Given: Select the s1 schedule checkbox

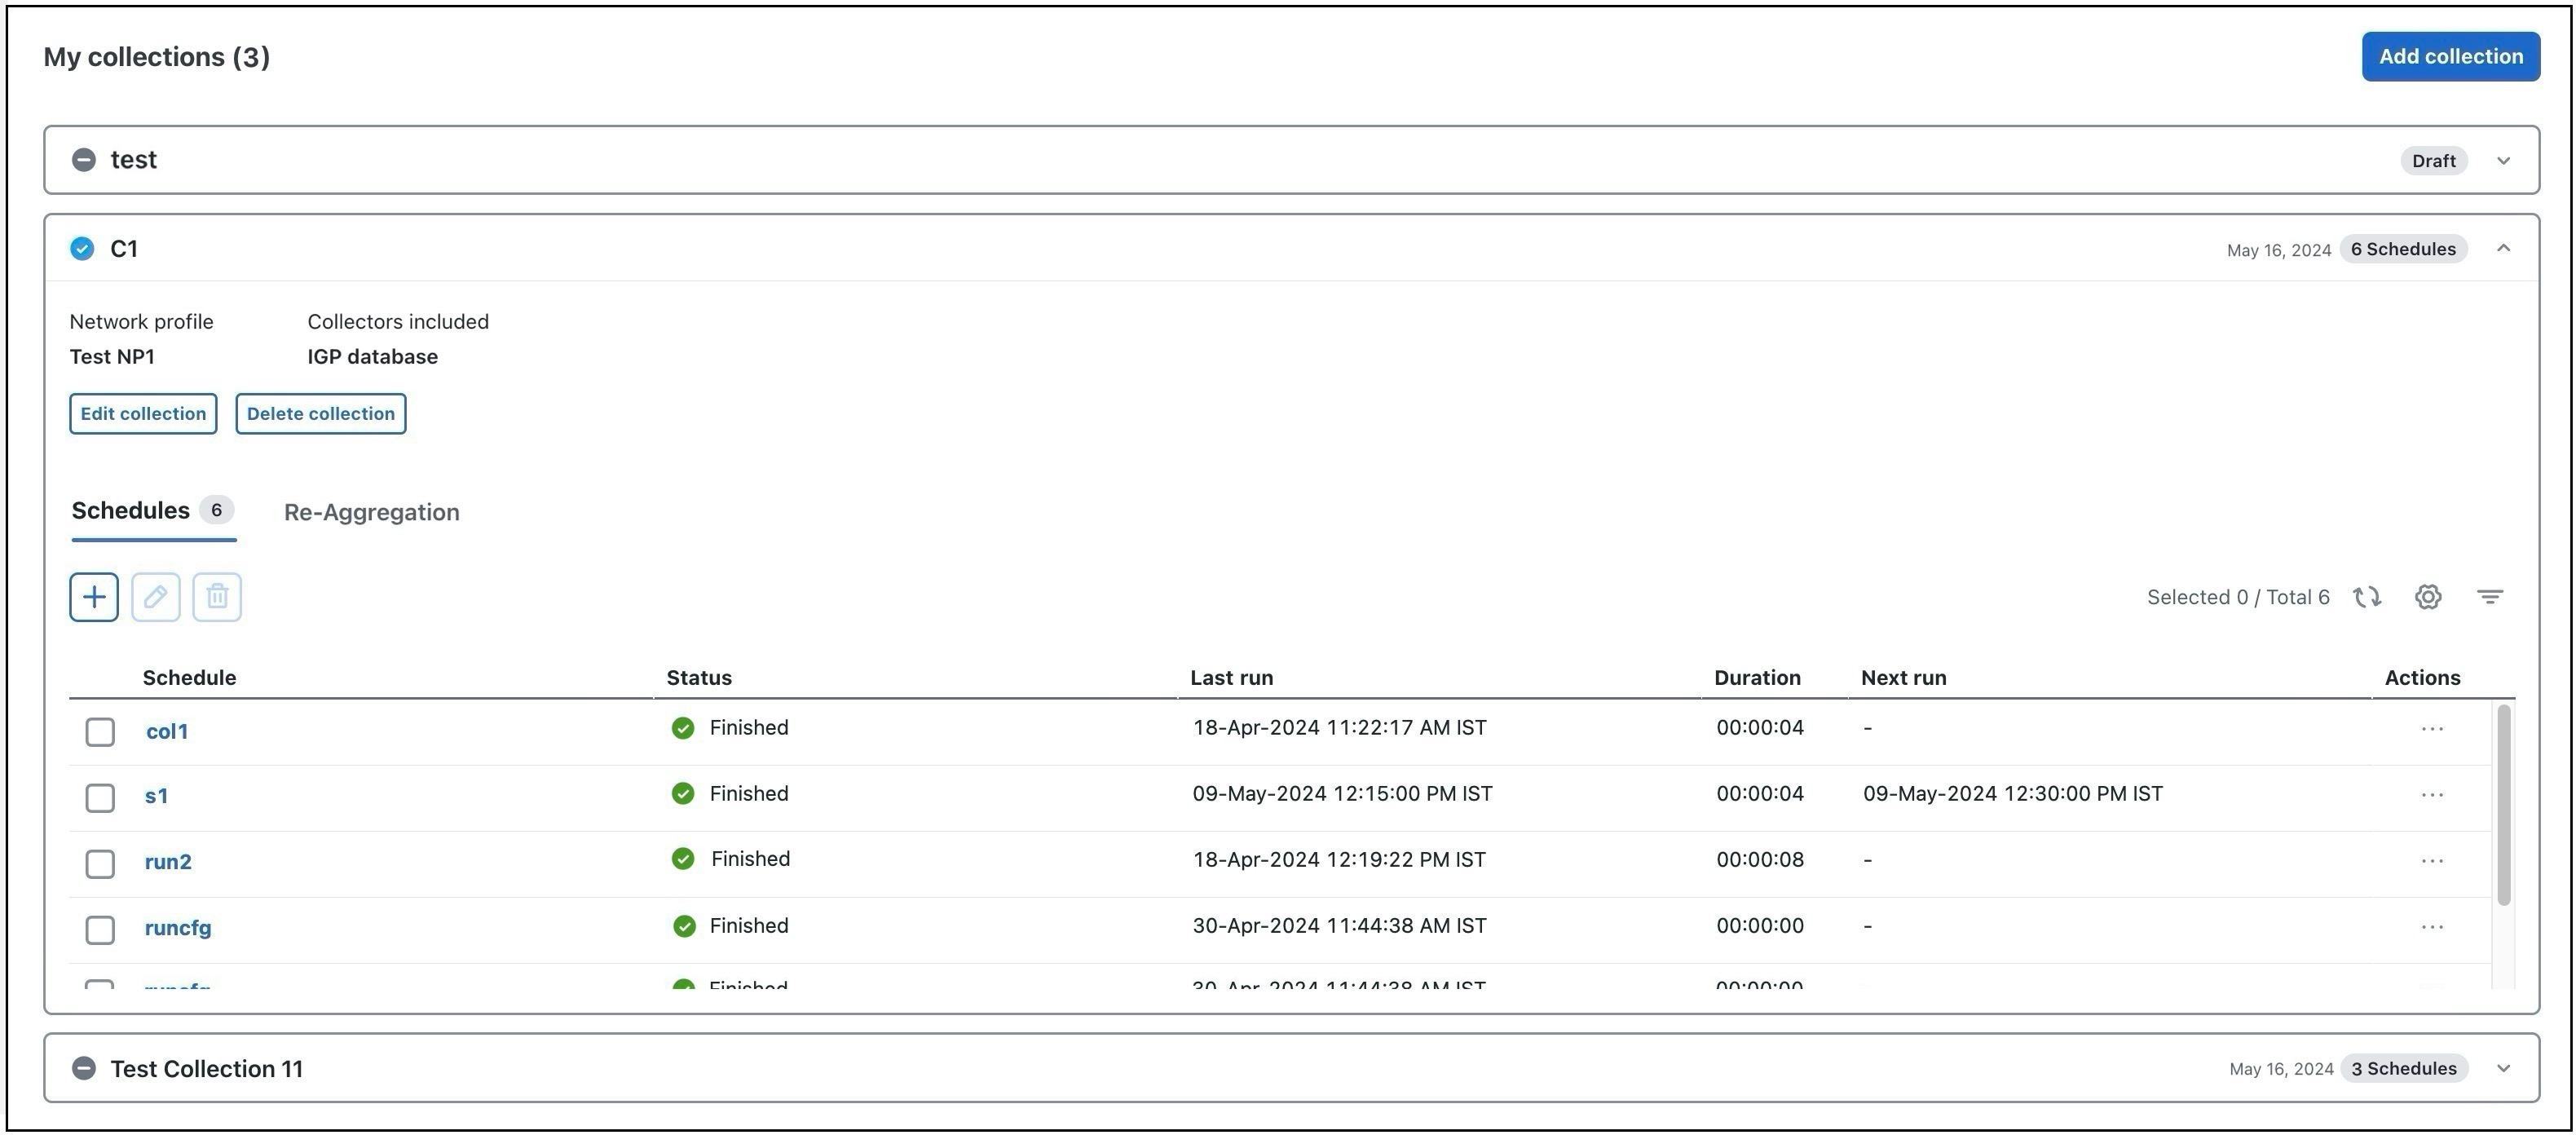Looking at the screenshot, I should click(x=100, y=798).
